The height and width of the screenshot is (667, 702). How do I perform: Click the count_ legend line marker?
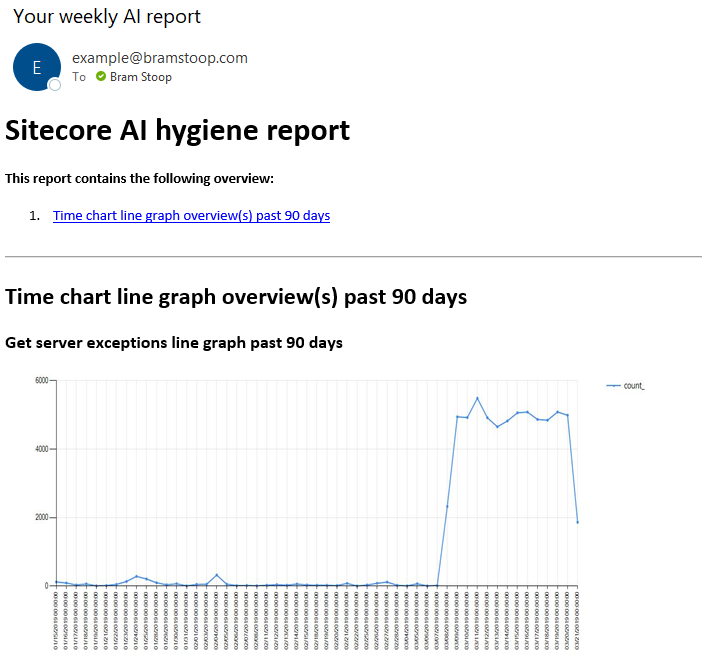point(612,385)
